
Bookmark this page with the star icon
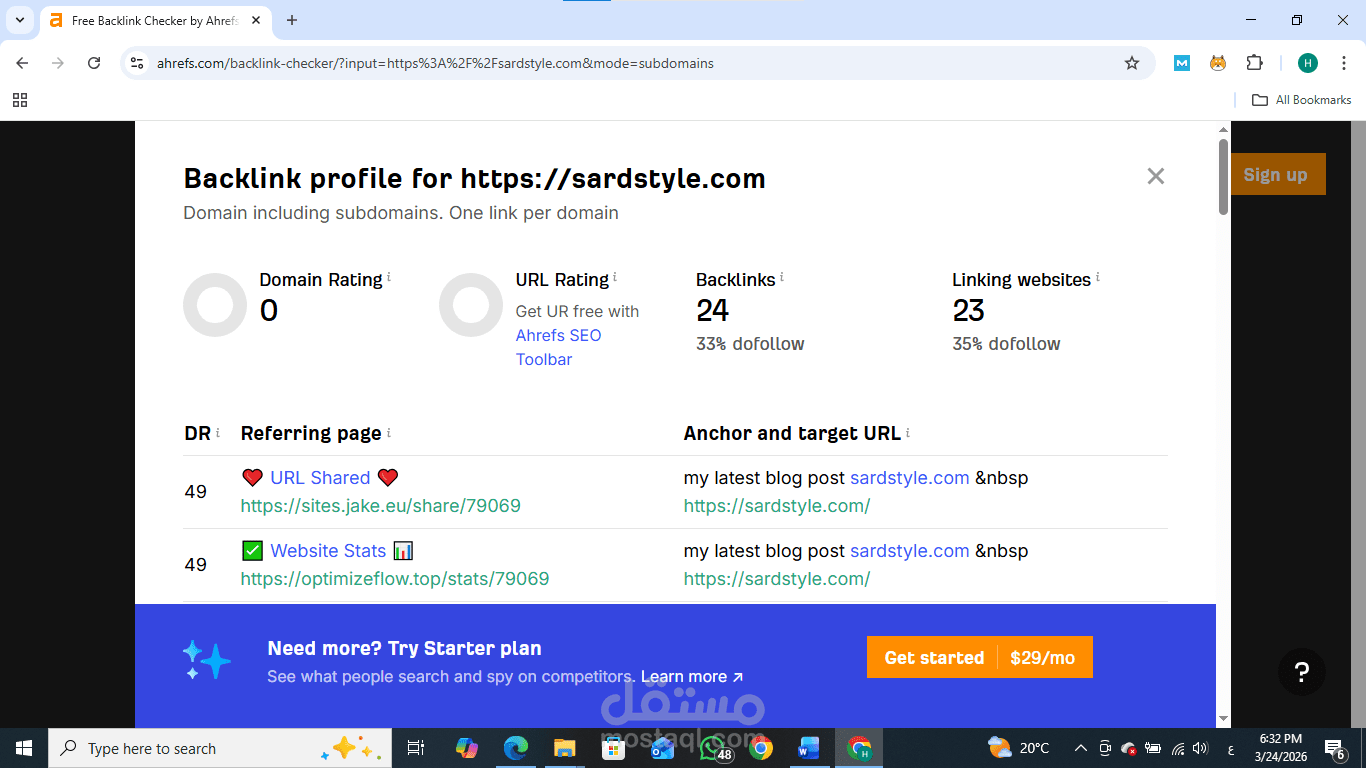tap(1132, 63)
